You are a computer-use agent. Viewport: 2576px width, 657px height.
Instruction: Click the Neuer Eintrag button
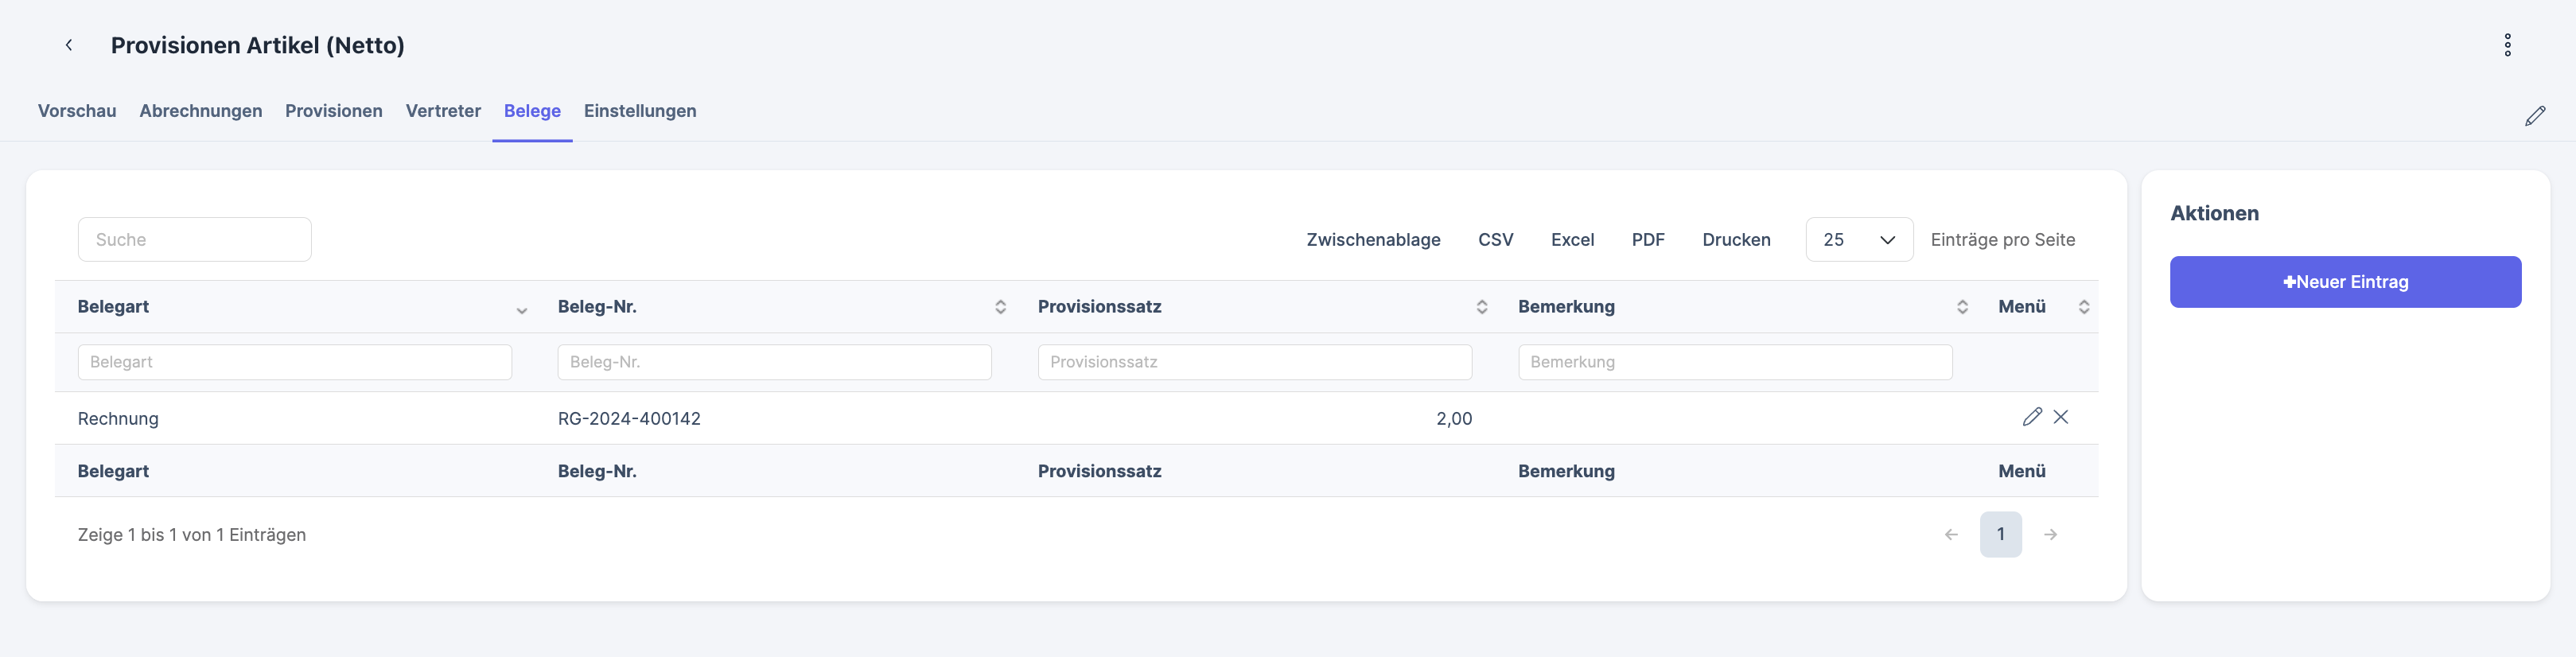2344,282
